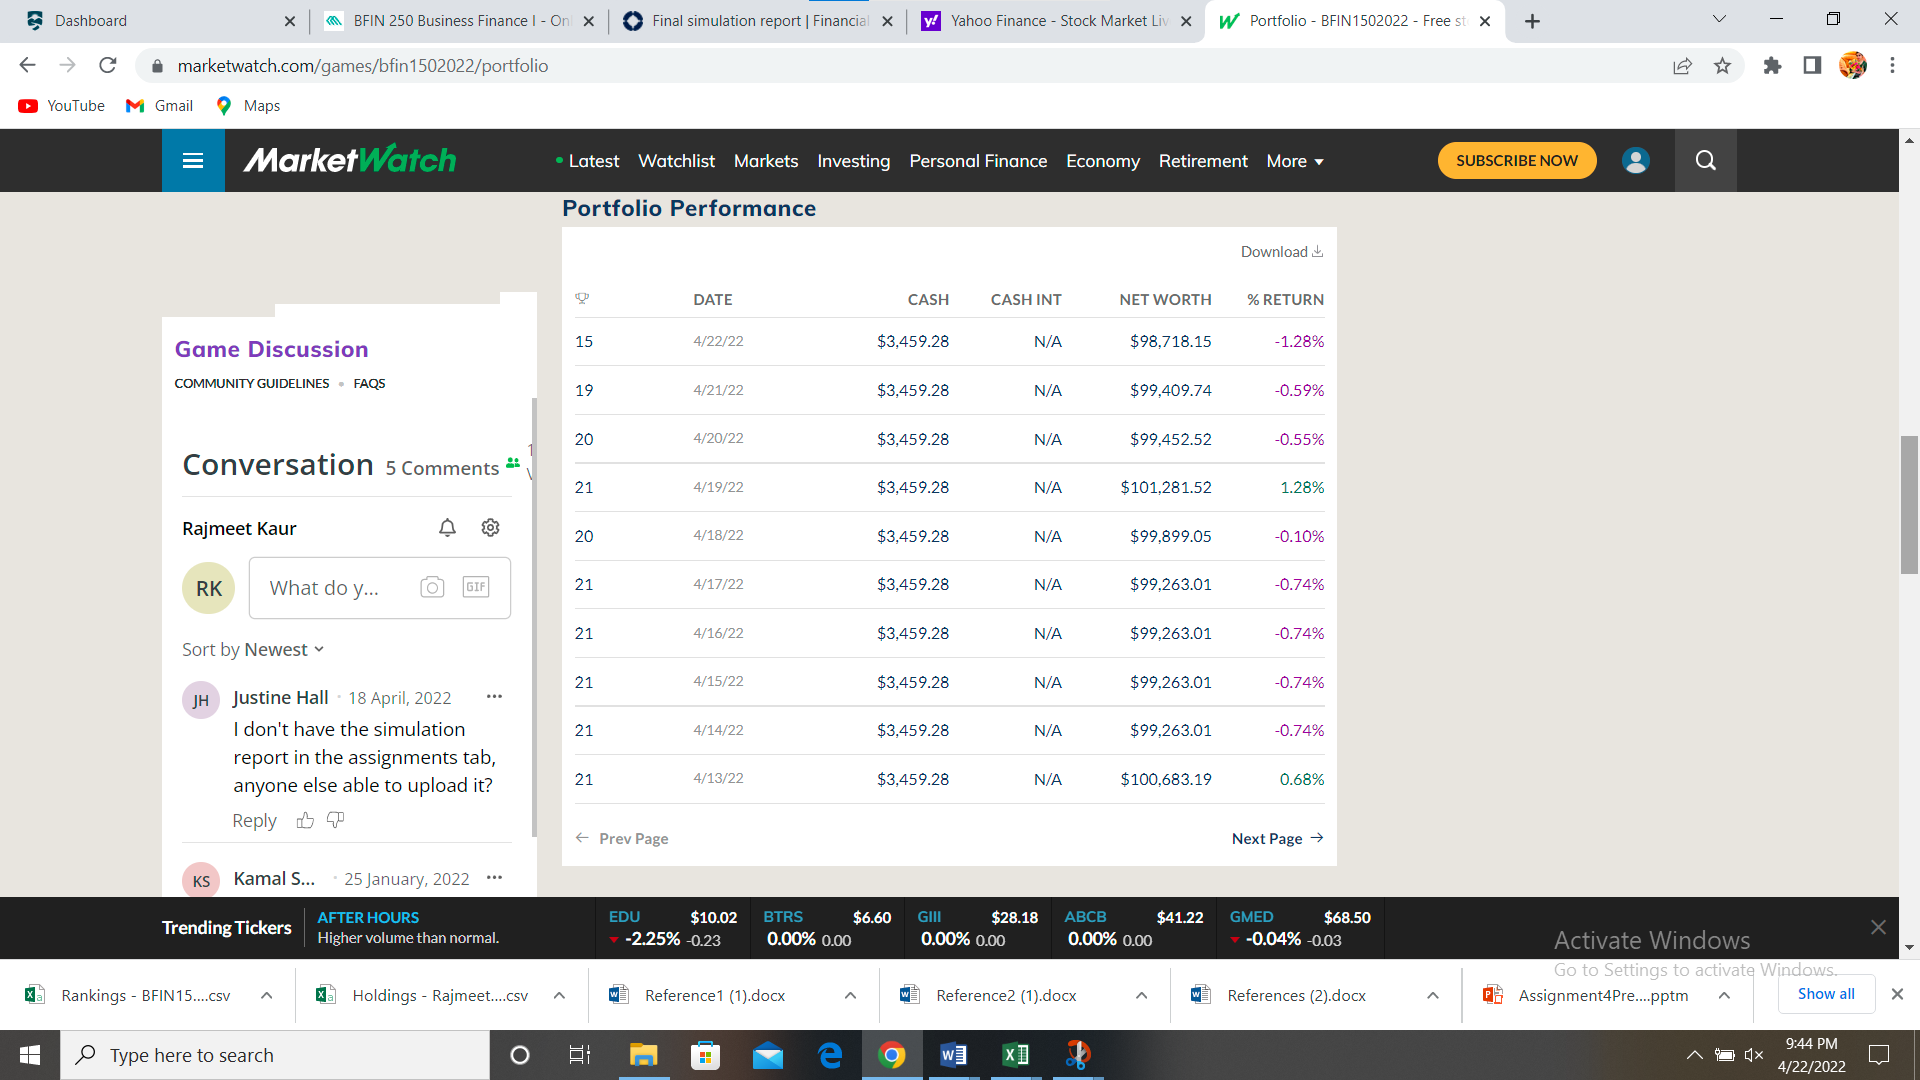
Task: Insert a GIF into comment
Action: (x=476, y=588)
